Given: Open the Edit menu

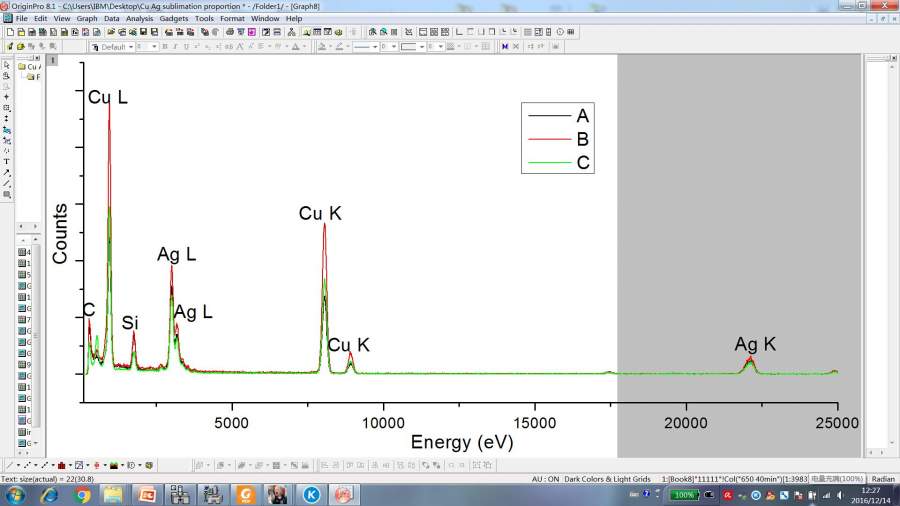Looking at the screenshot, I should 40,18.
